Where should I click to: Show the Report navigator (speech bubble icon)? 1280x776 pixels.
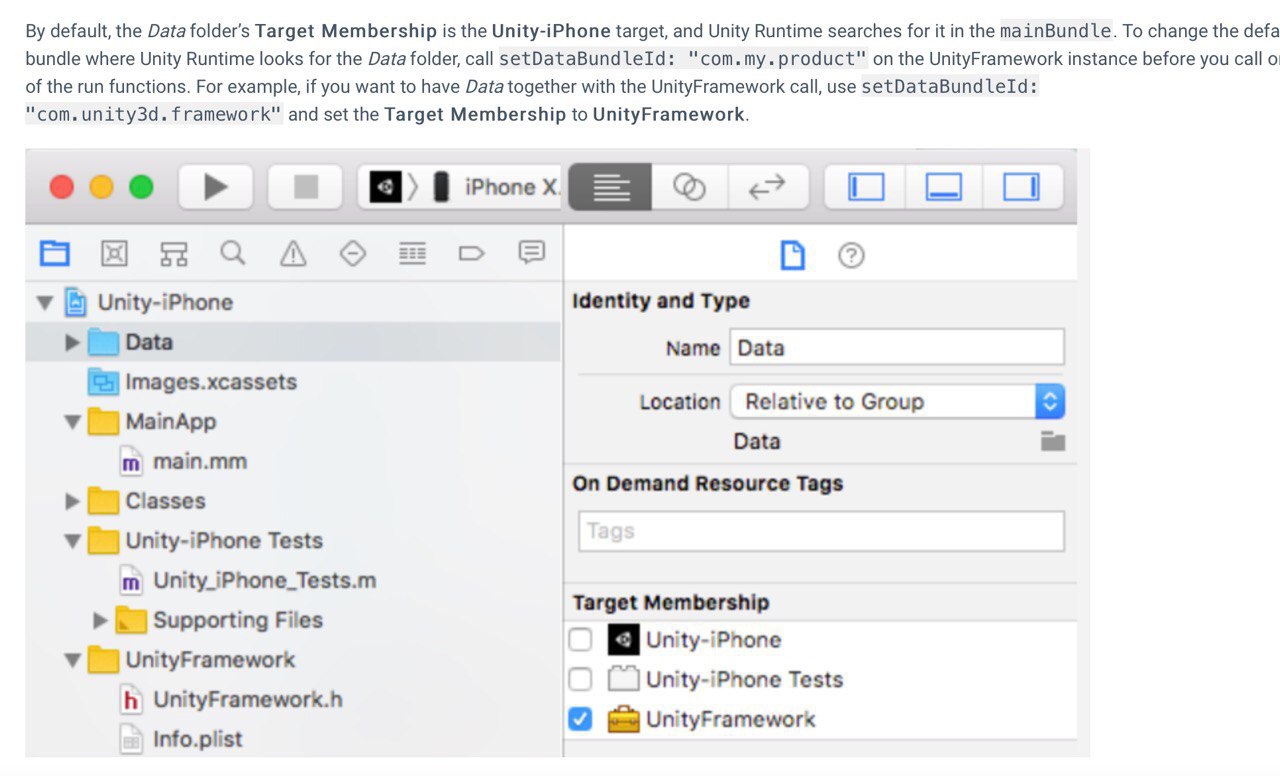tap(531, 253)
